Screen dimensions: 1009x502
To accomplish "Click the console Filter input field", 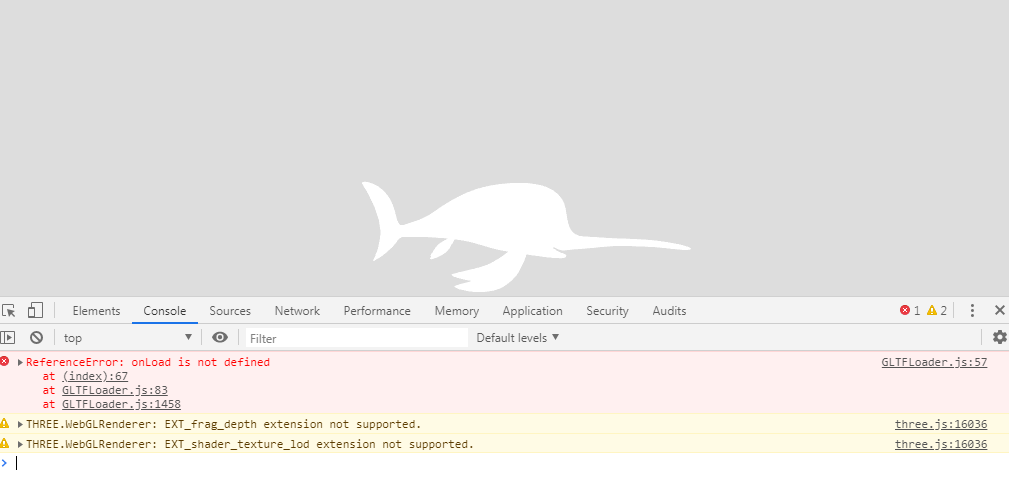I will coord(355,338).
